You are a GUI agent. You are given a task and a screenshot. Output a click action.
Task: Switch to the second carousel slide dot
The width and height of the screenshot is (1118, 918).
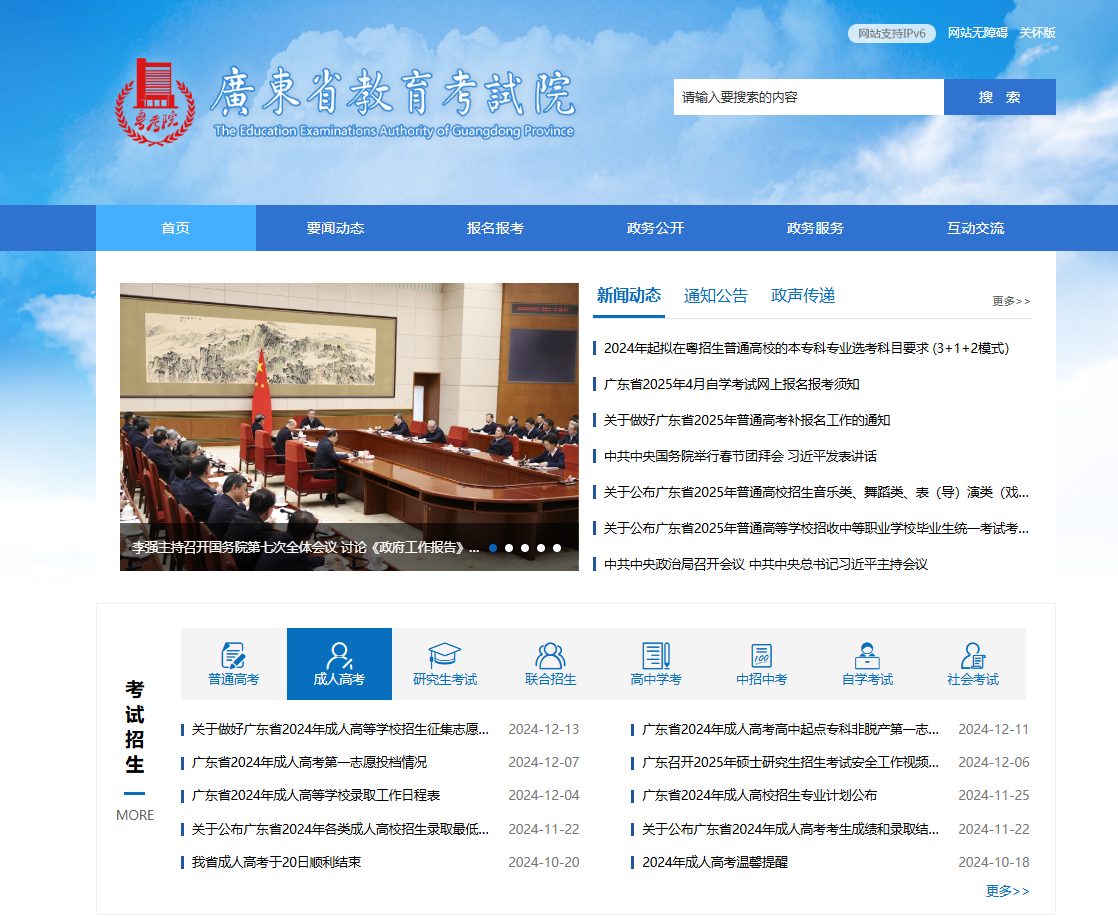click(x=509, y=548)
